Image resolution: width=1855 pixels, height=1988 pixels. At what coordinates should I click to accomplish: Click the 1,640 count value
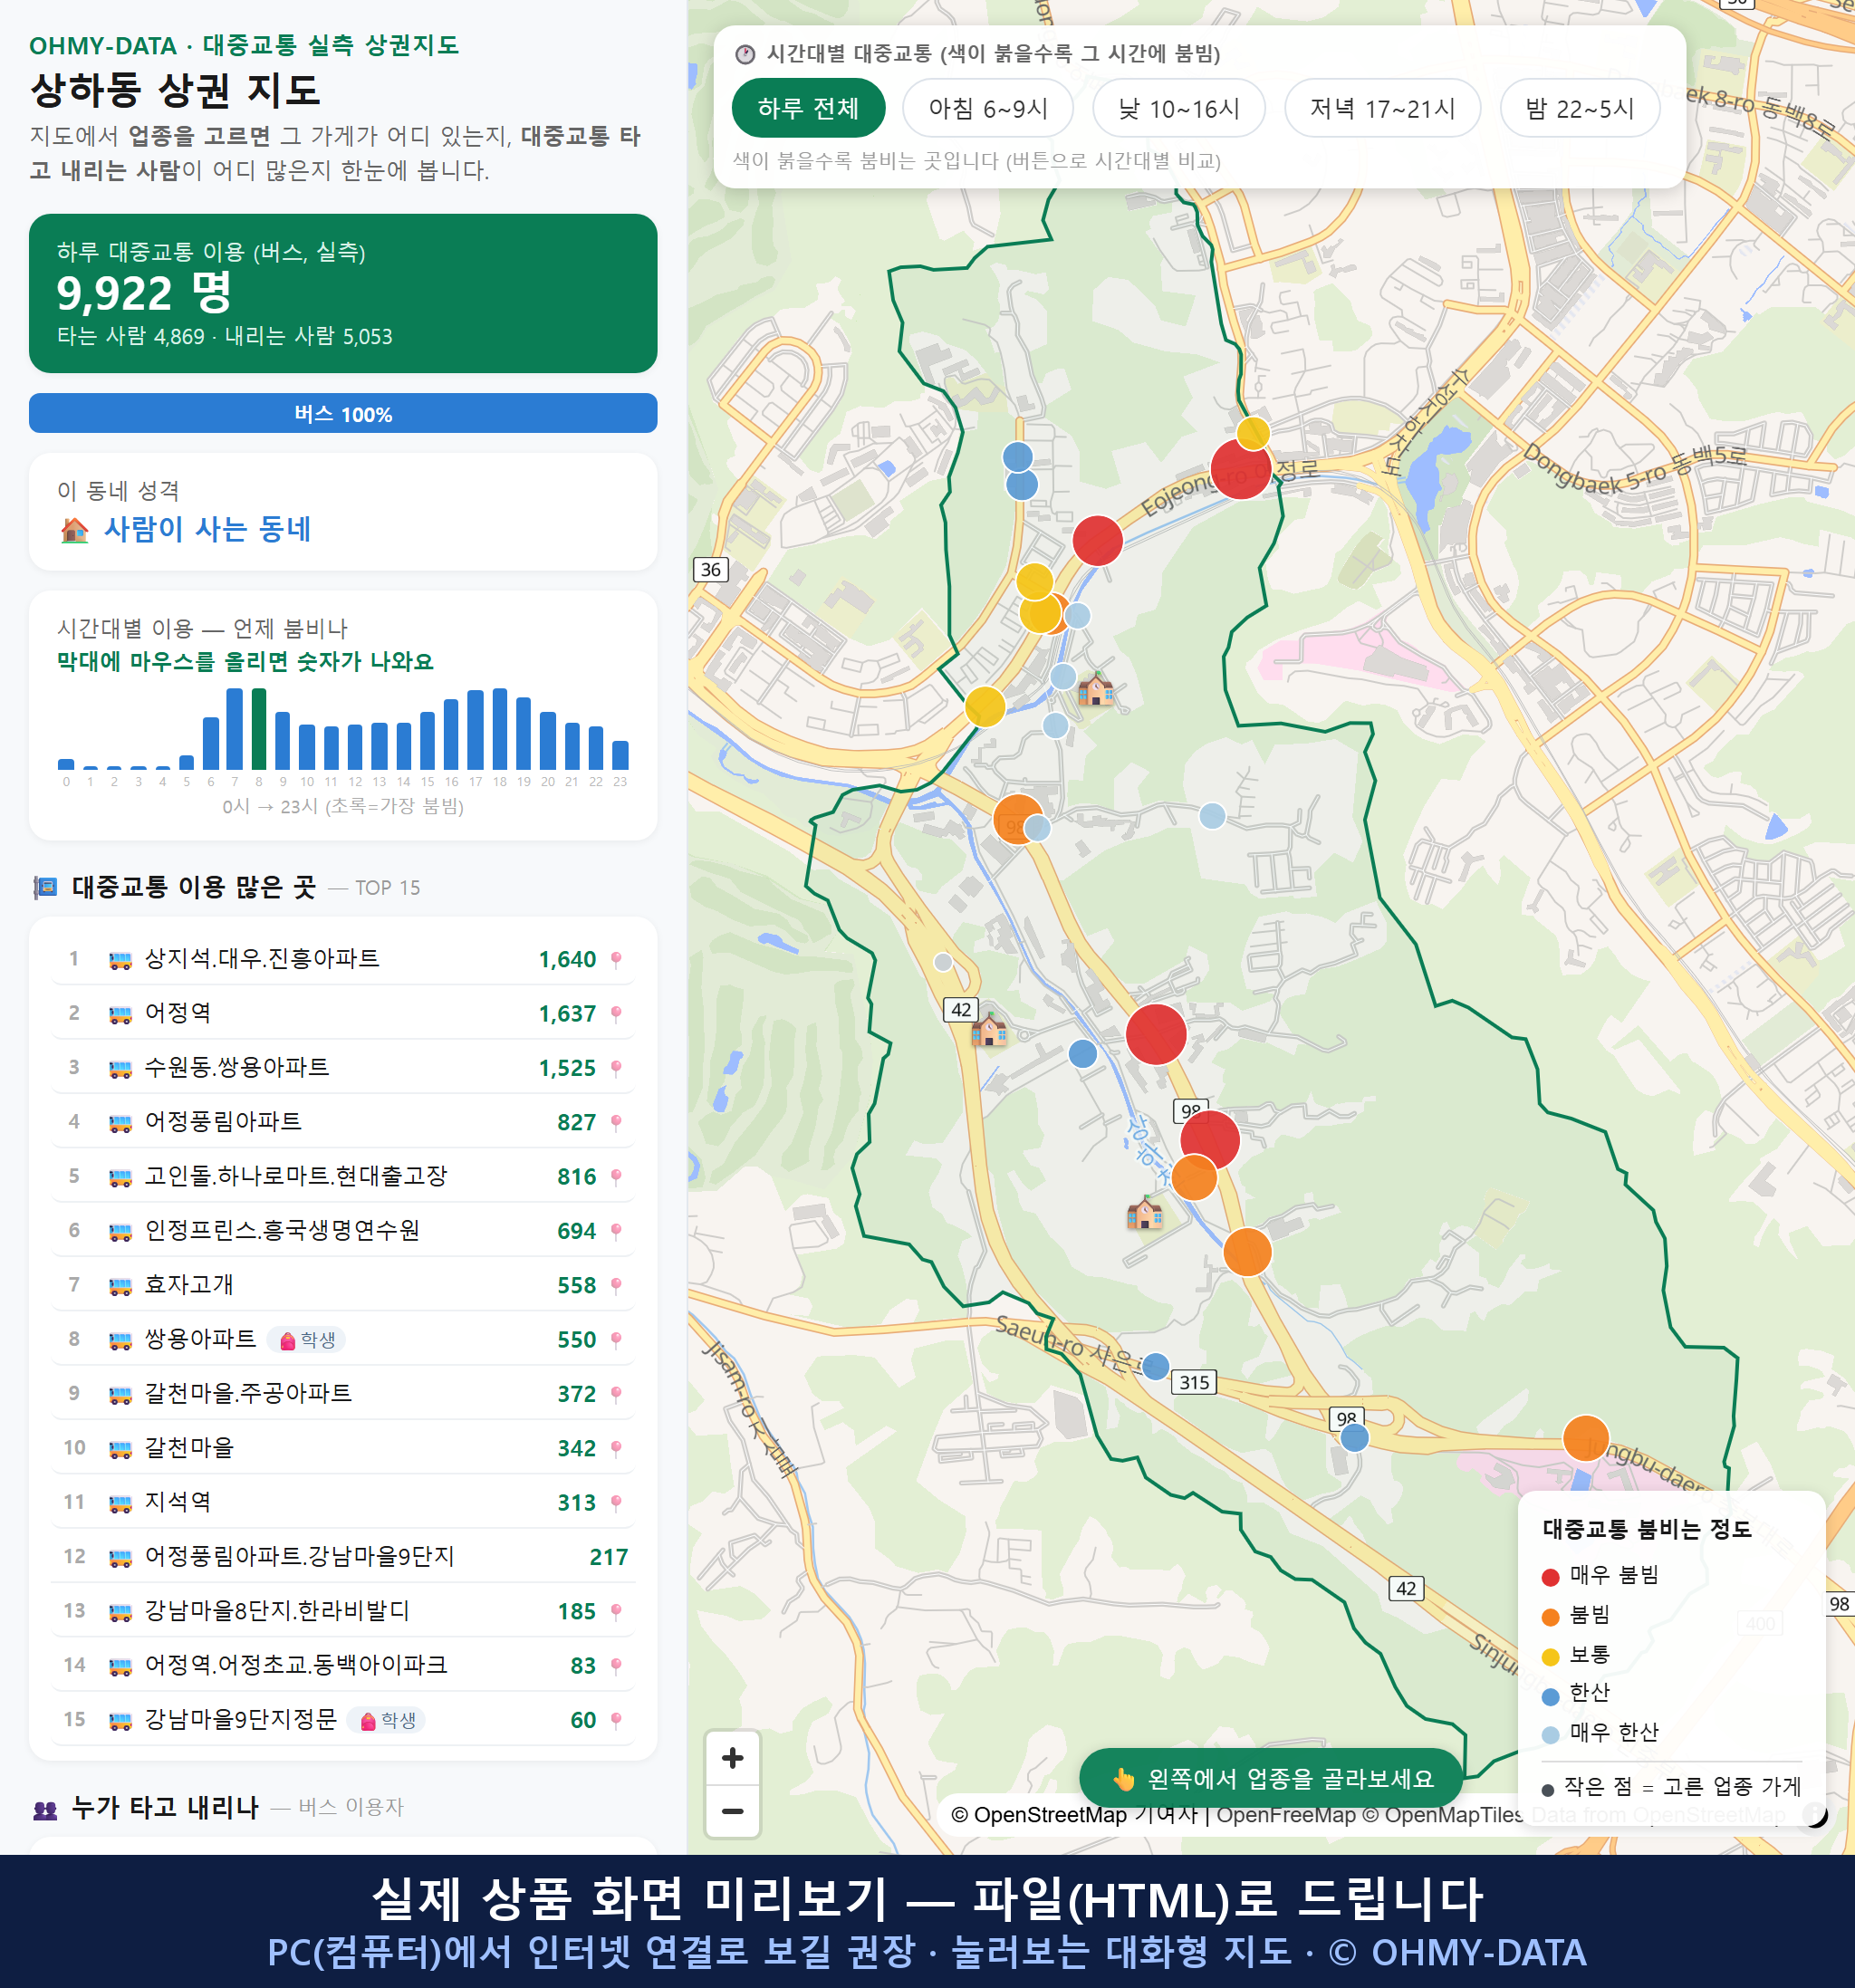pyautogui.click(x=567, y=960)
